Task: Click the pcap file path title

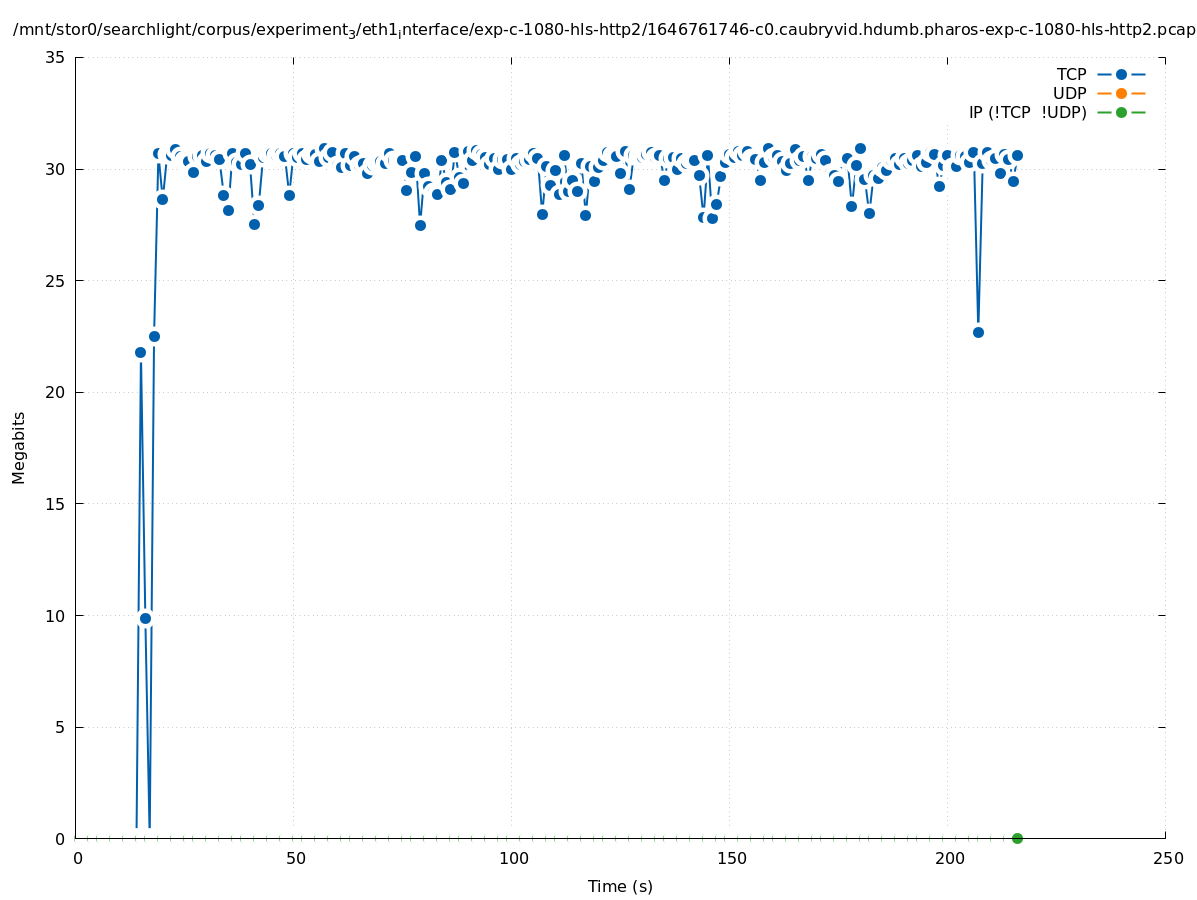Action: tap(604, 30)
